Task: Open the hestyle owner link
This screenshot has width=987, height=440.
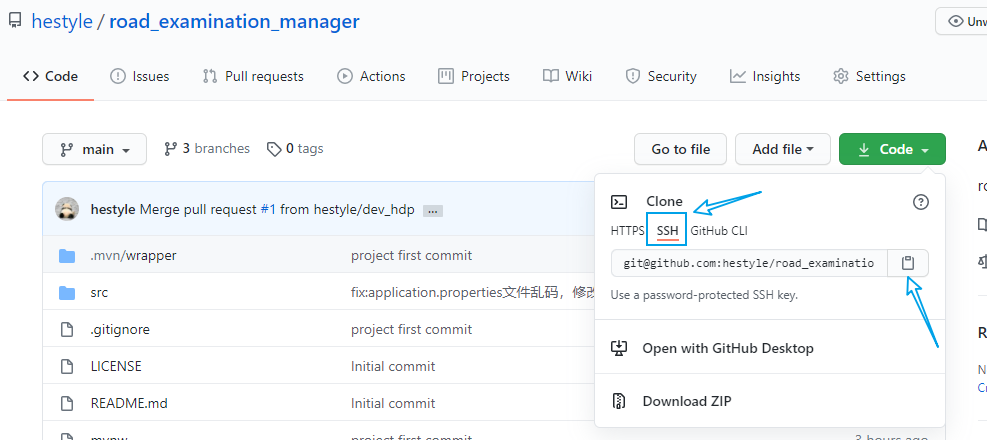Action: pyautogui.click(x=62, y=21)
